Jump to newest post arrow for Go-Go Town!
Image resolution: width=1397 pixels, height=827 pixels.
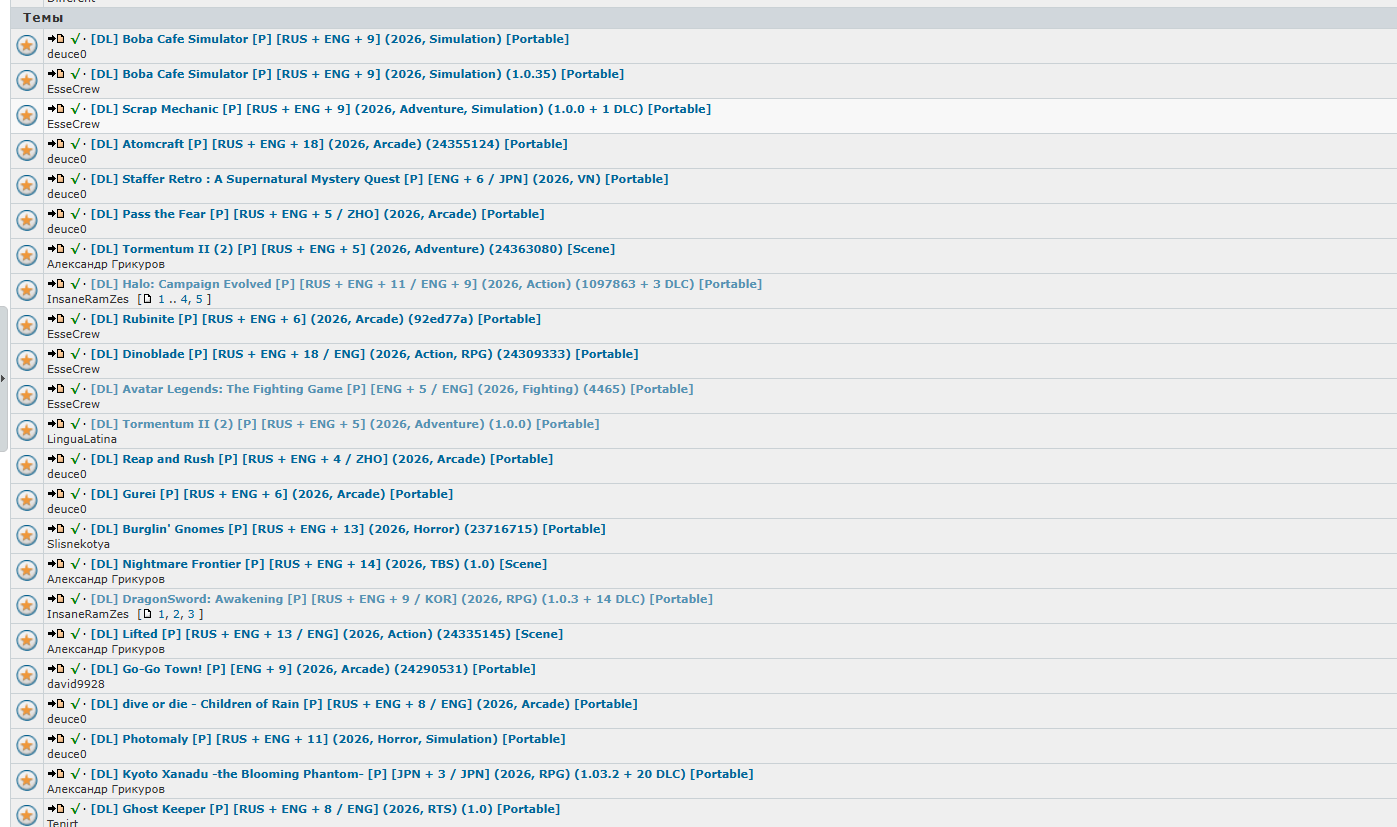point(56,668)
